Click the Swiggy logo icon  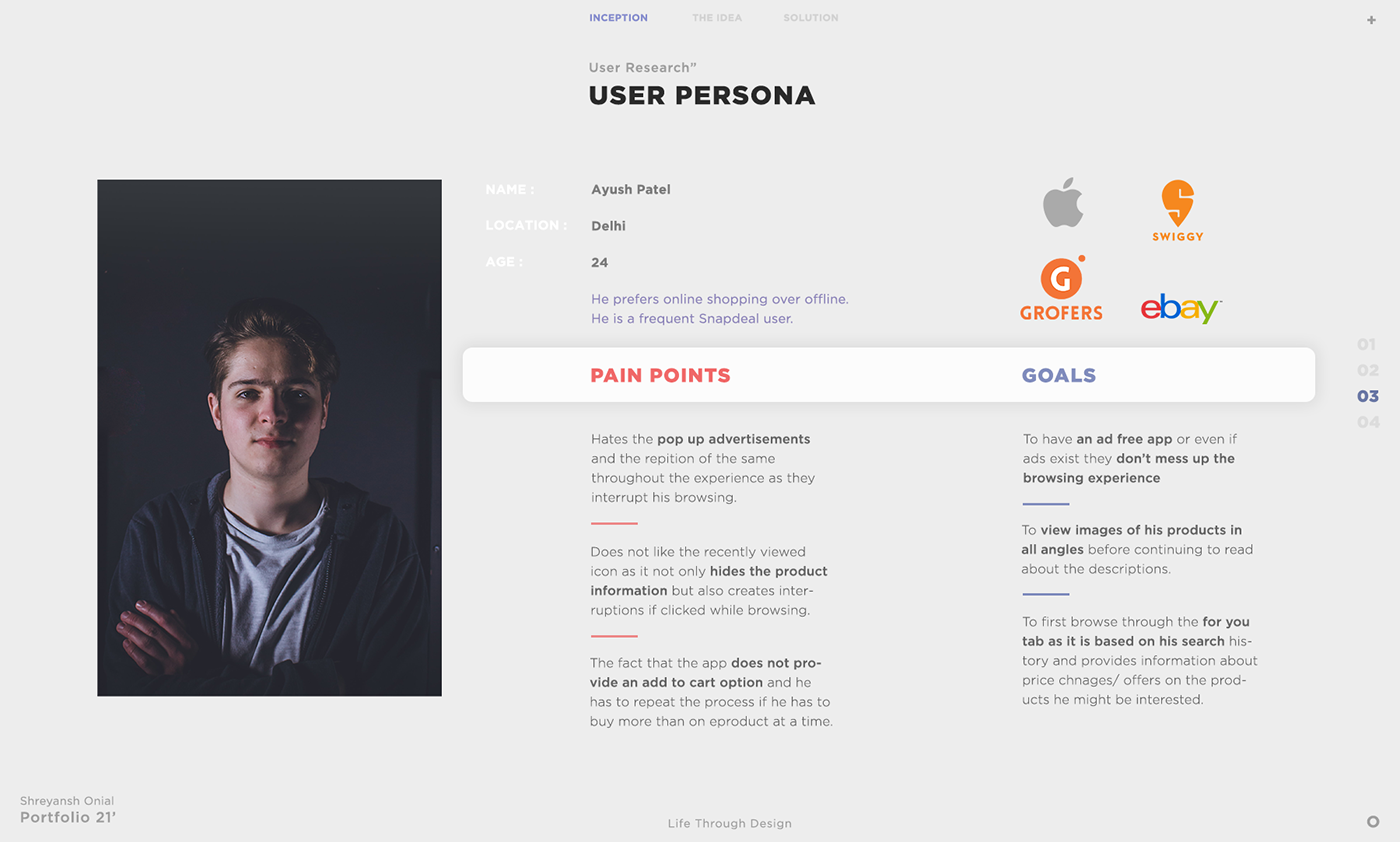click(1177, 210)
